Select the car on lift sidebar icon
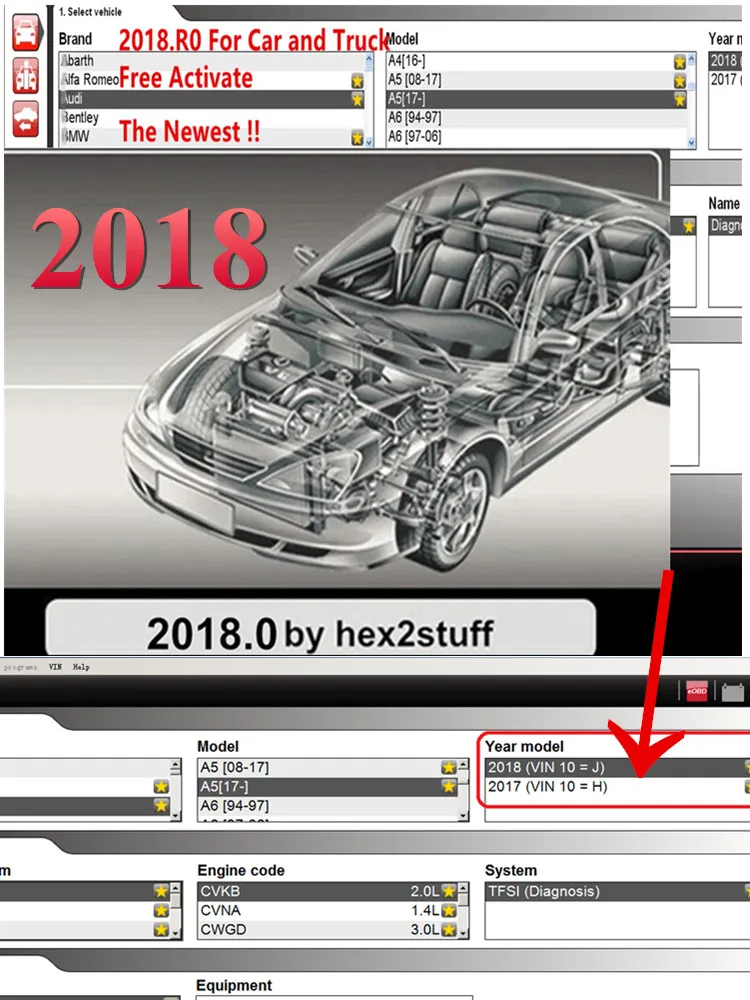 26,75
